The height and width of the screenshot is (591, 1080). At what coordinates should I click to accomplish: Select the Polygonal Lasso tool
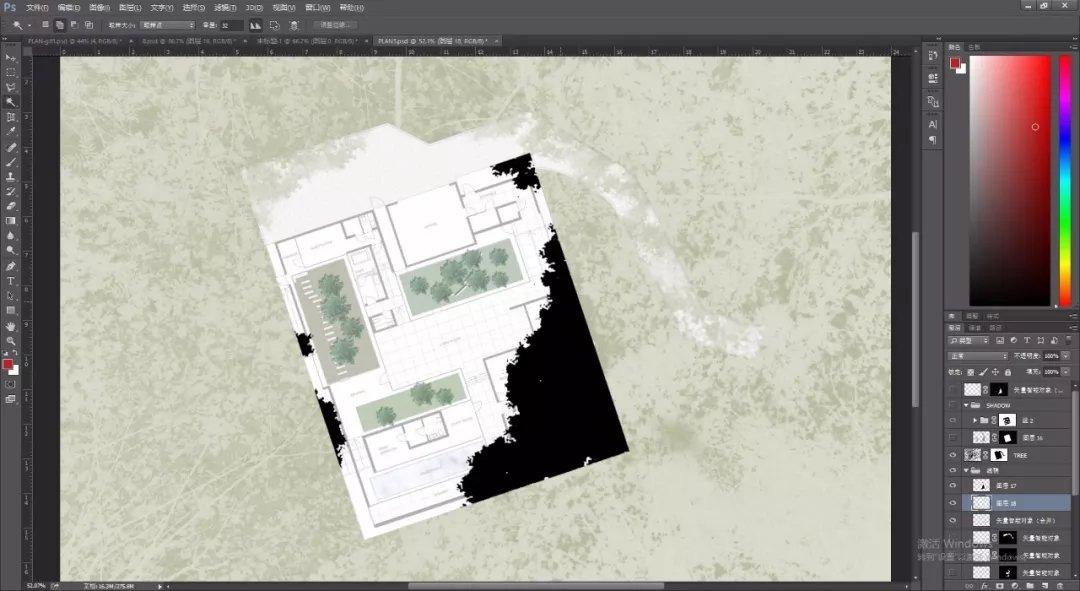point(10,87)
